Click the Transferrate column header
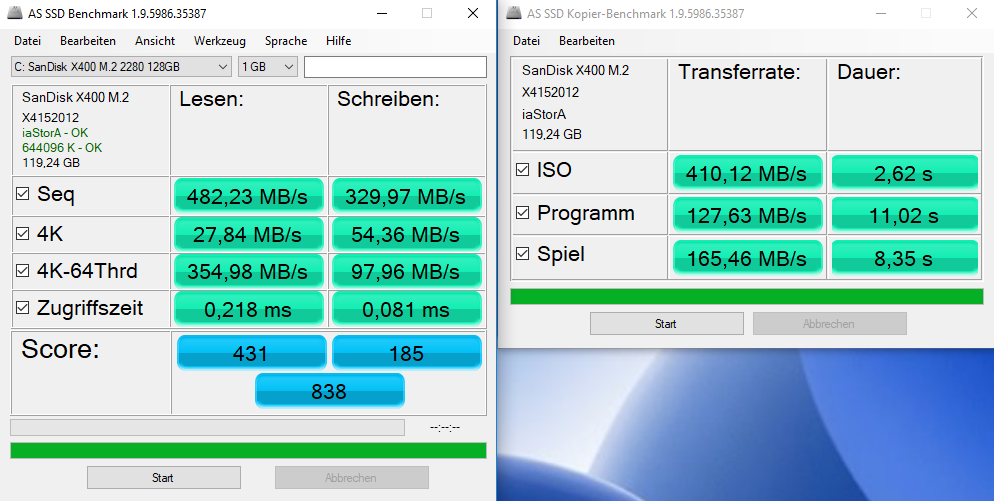Viewport: 994px width, 501px height. click(739, 72)
